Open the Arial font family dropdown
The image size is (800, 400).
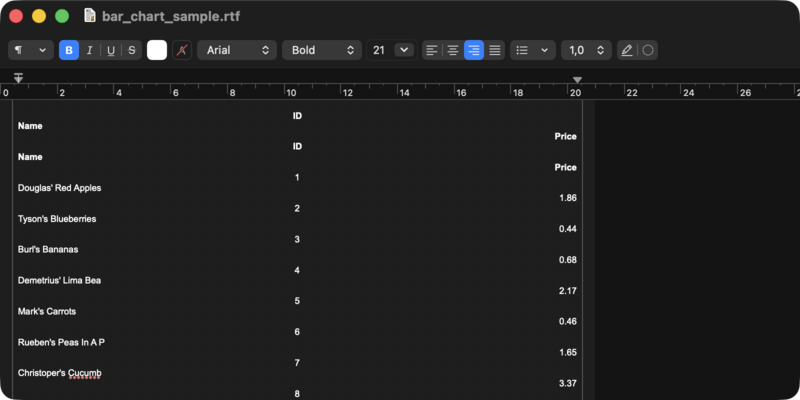tap(237, 50)
